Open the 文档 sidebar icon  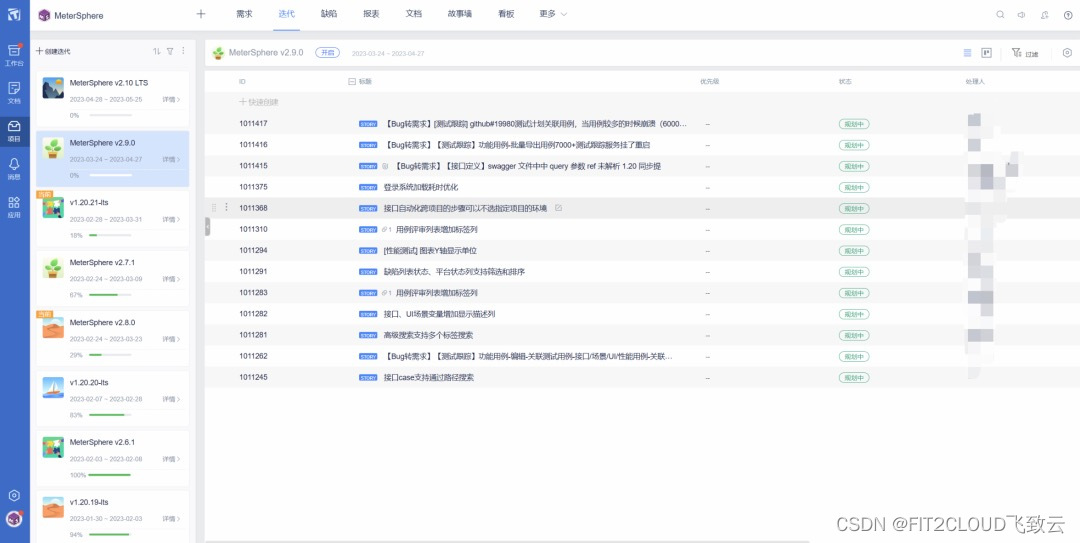click(x=14, y=92)
